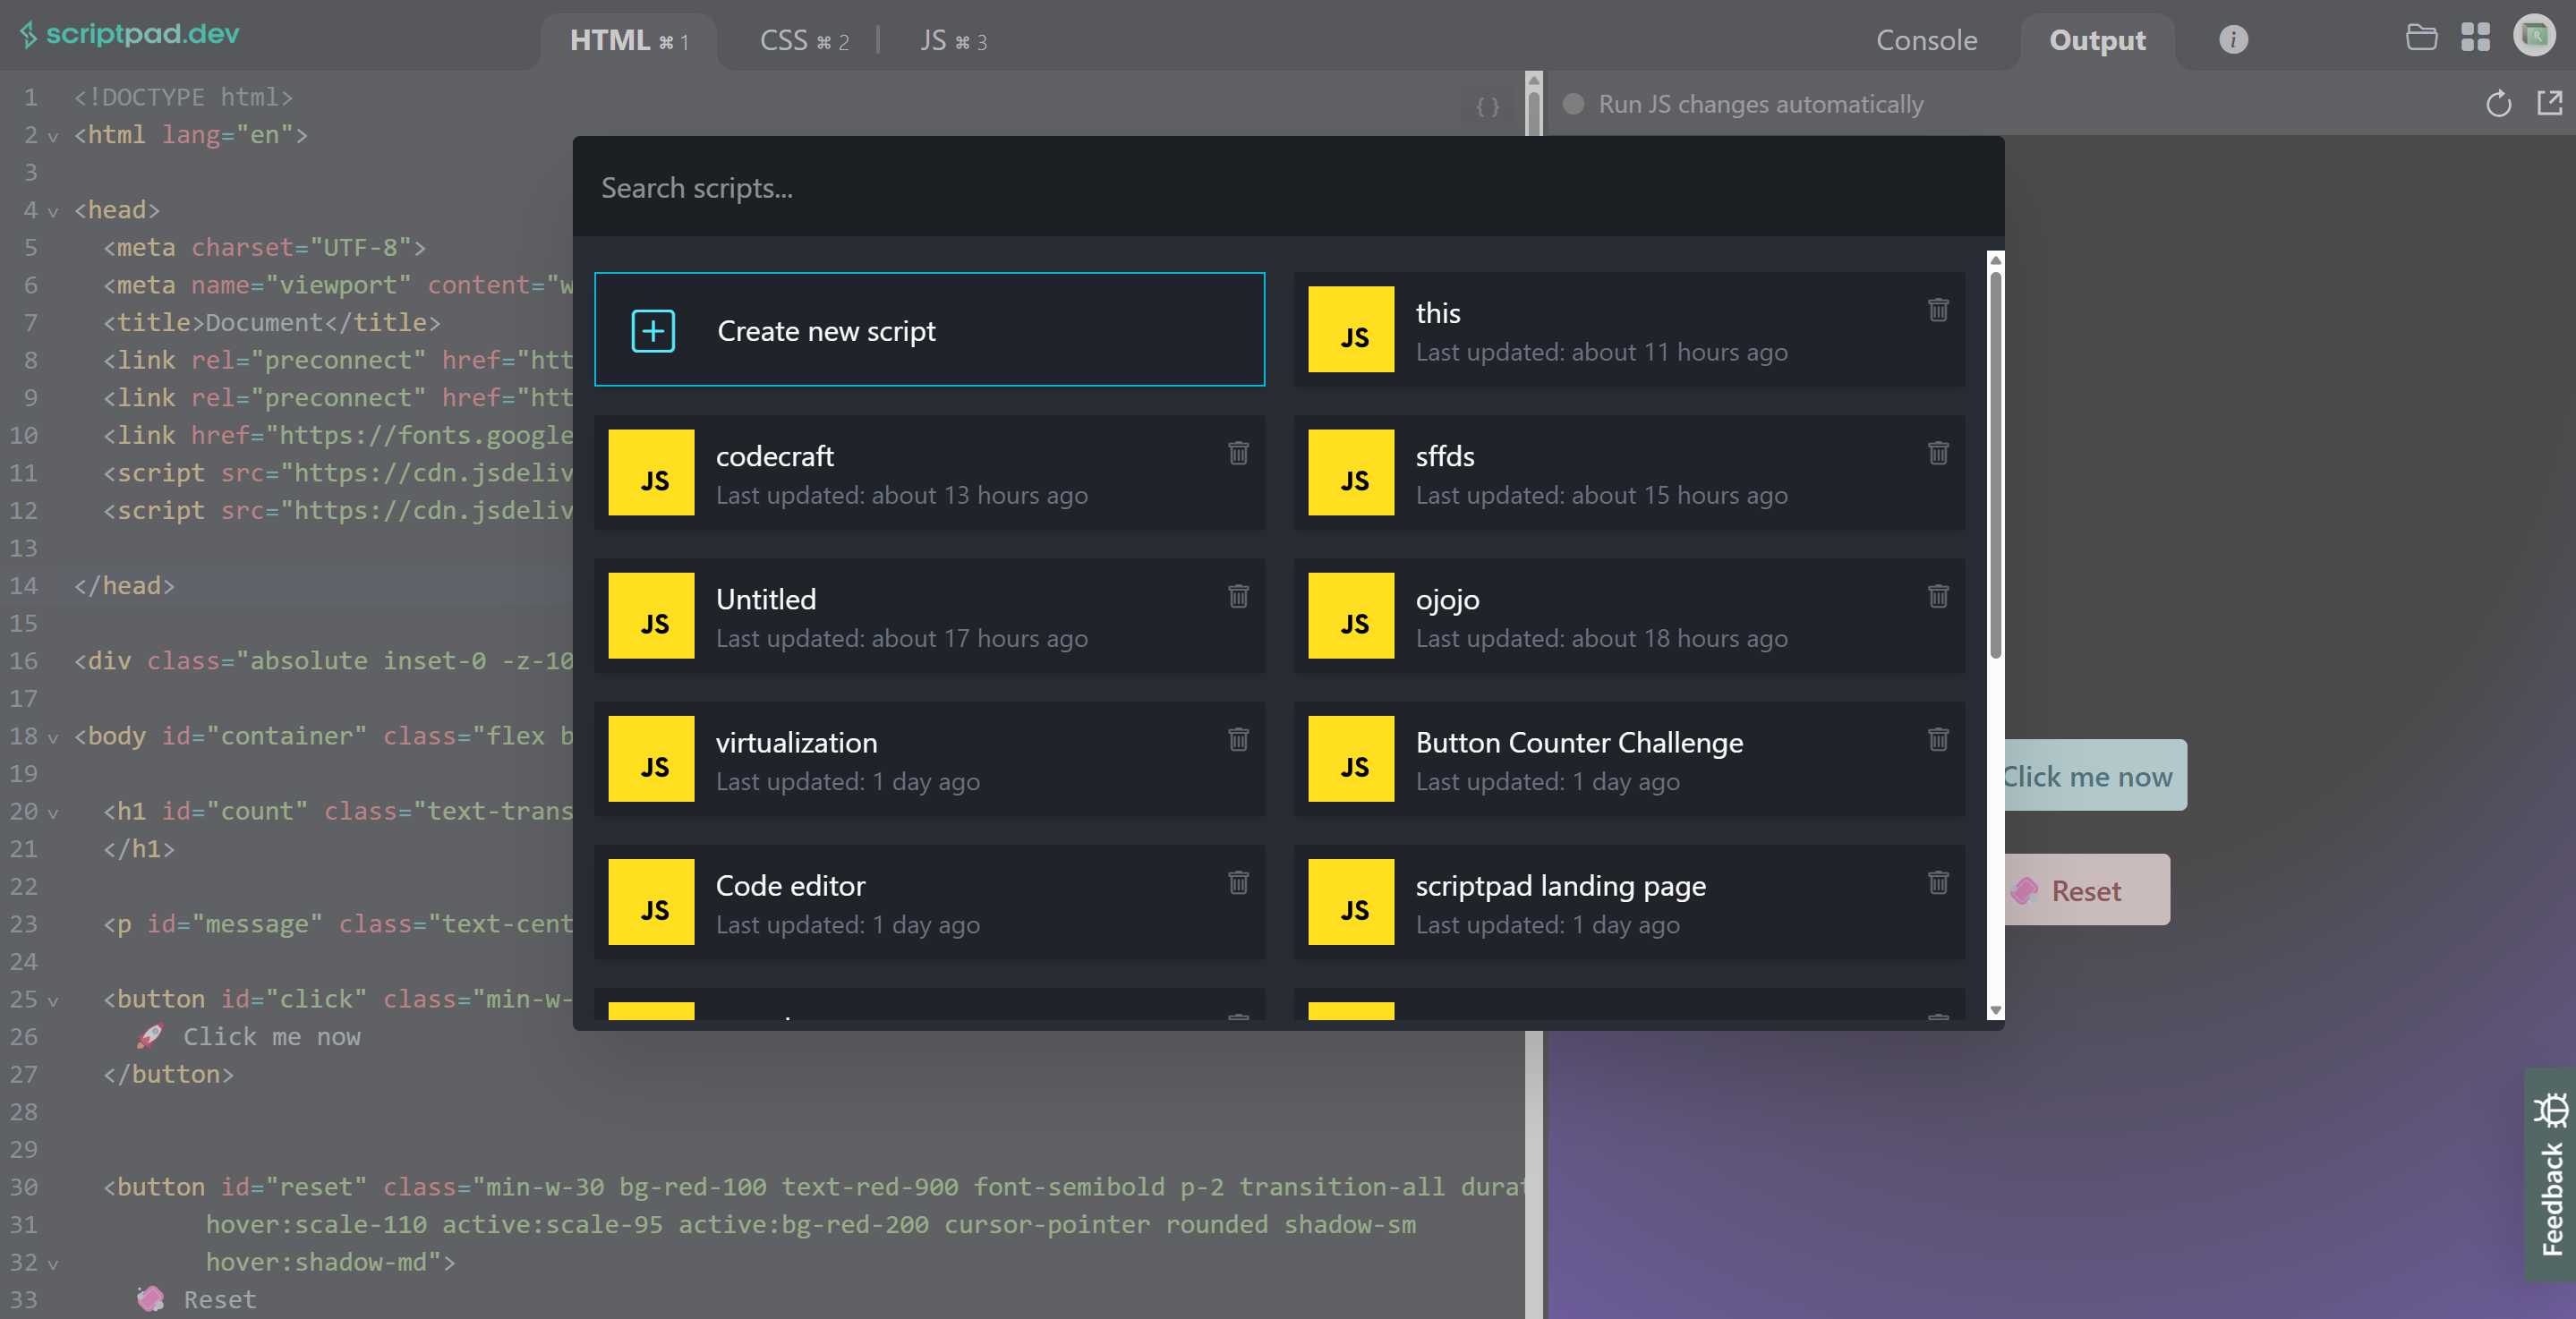Viewport: 2576px width, 1319px height.
Task: Delete the ojojo script via trash icon
Action: 1938,596
